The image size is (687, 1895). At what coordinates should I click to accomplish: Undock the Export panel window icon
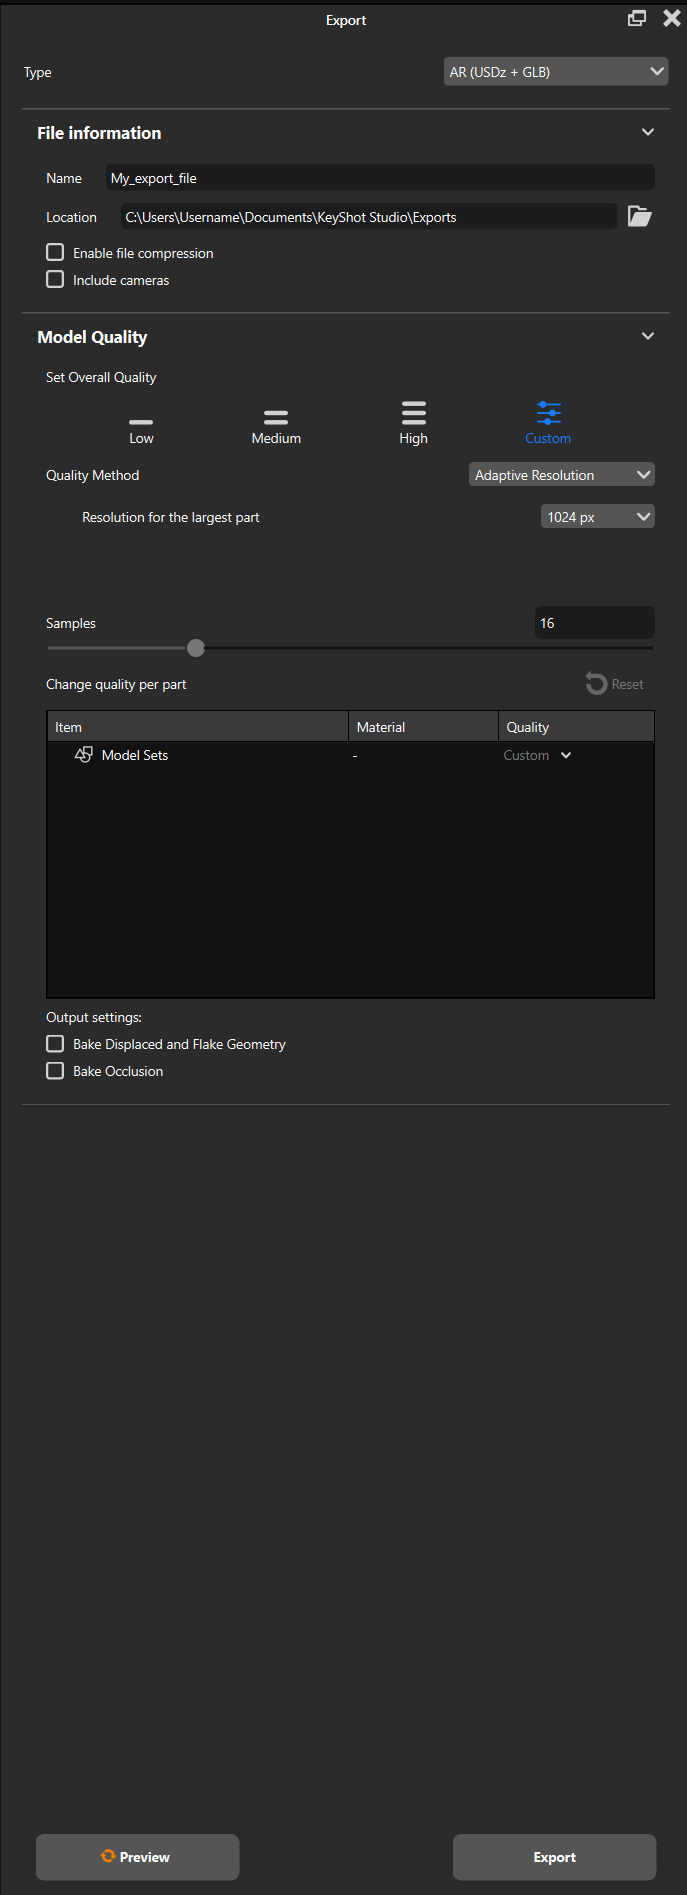636,18
